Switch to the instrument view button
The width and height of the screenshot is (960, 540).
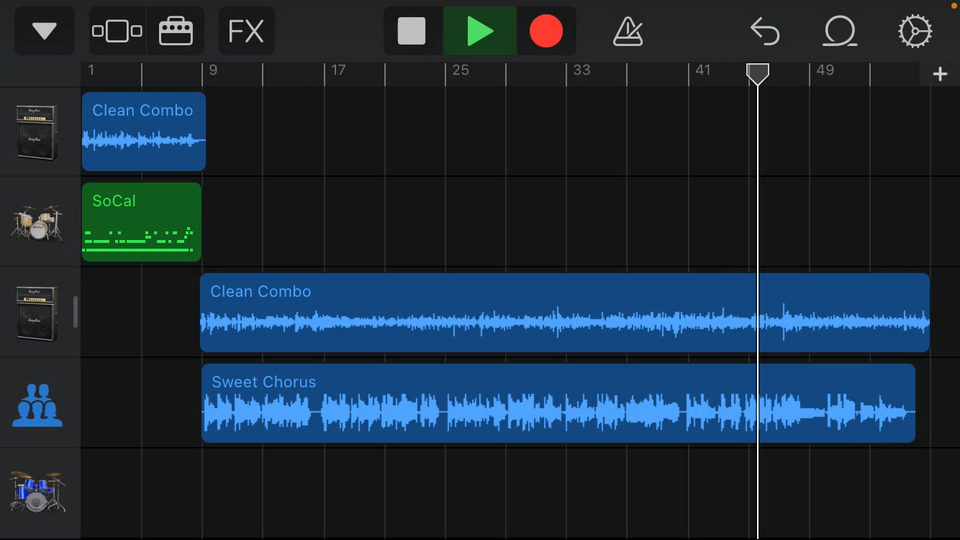(x=117, y=31)
